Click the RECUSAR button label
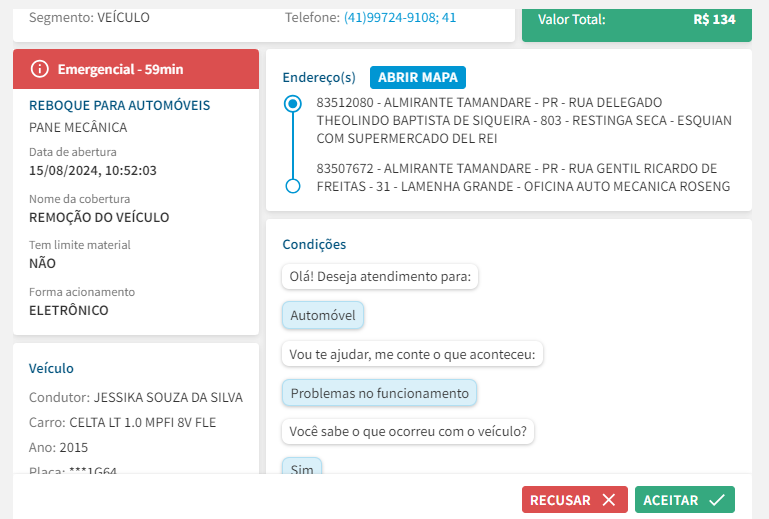Image resolution: width=769 pixels, height=519 pixels. (560, 500)
